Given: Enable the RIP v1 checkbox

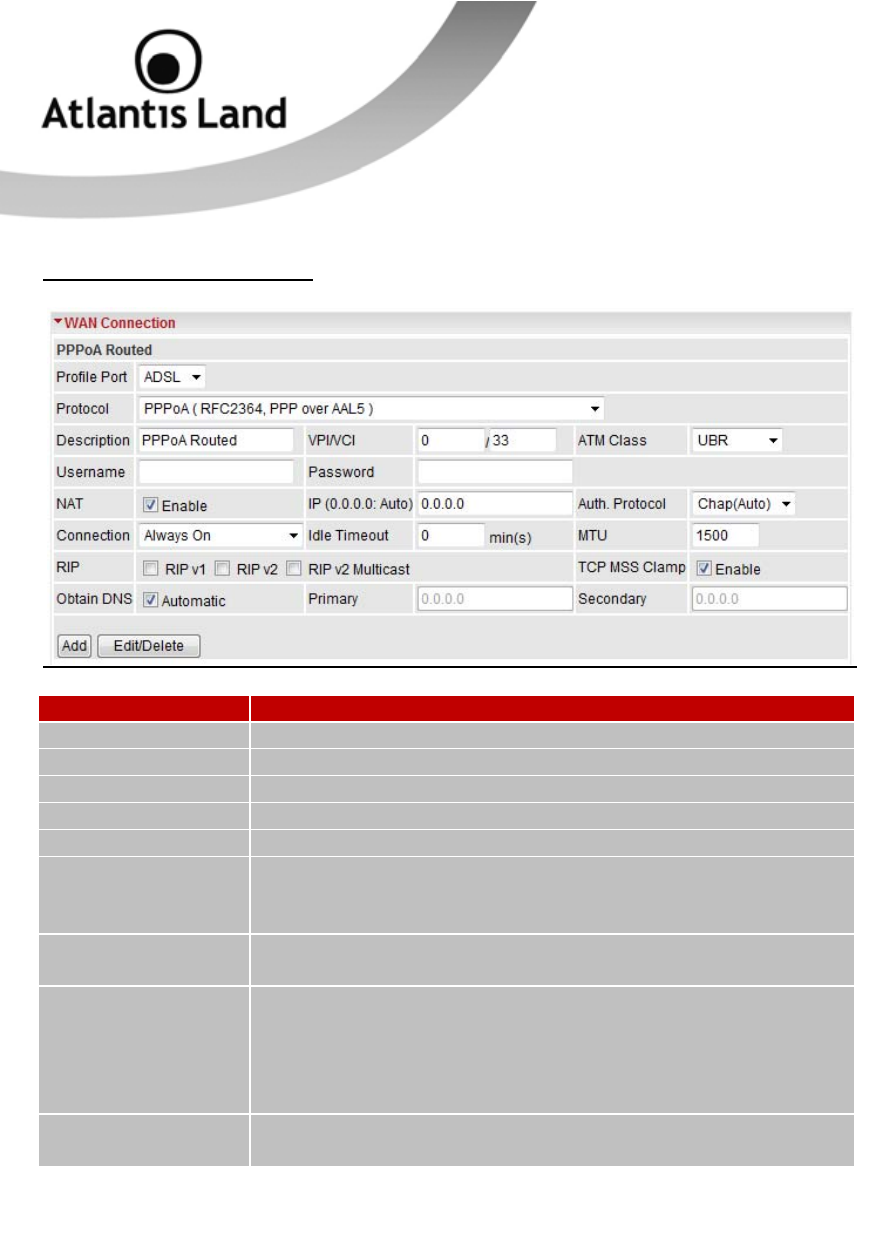Looking at the screenshot, I should [150, 568].
